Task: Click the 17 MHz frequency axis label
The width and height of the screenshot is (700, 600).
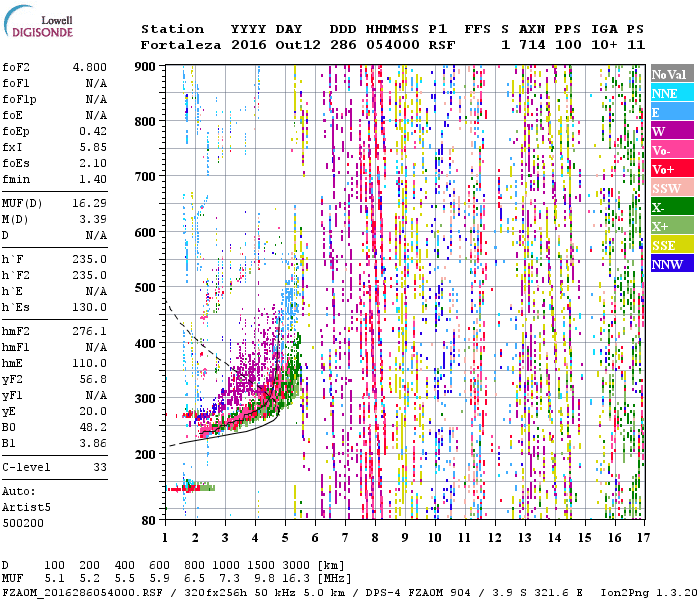Action: [x=643, y=538]
